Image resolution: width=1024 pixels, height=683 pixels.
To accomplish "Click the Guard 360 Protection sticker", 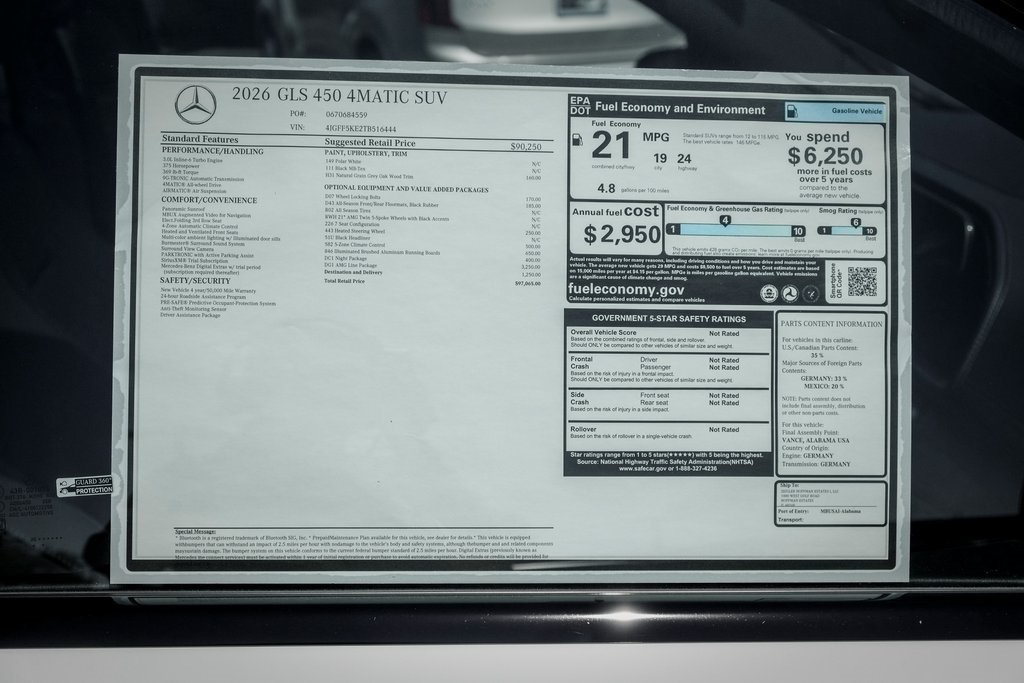I will 84,486.
